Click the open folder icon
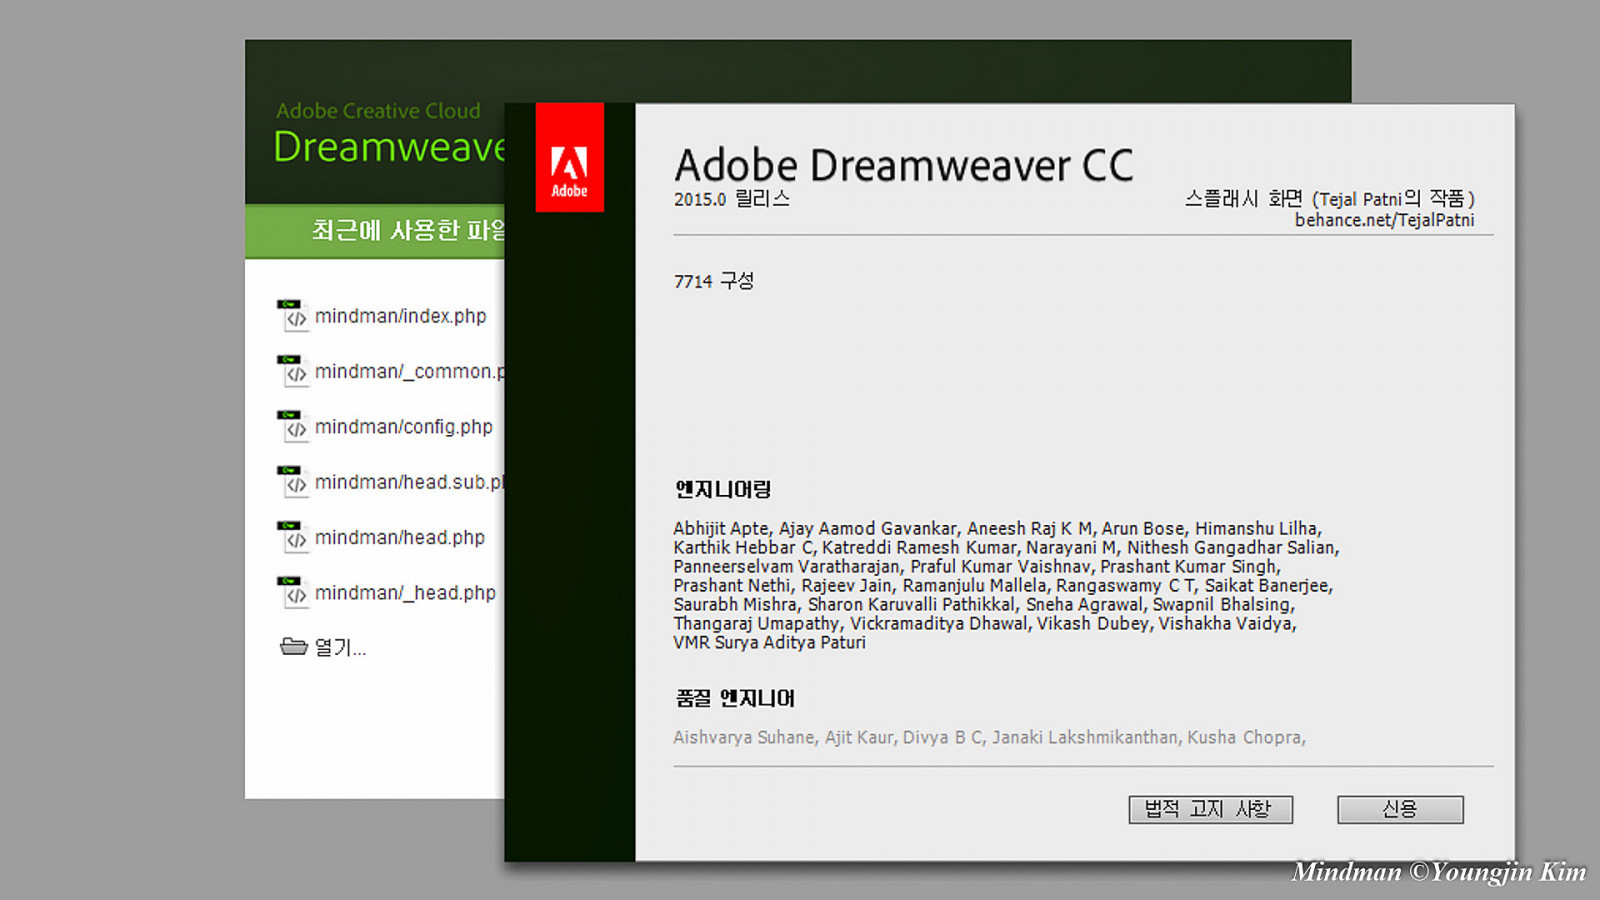1600x900 pixels. tap(293, 647)
